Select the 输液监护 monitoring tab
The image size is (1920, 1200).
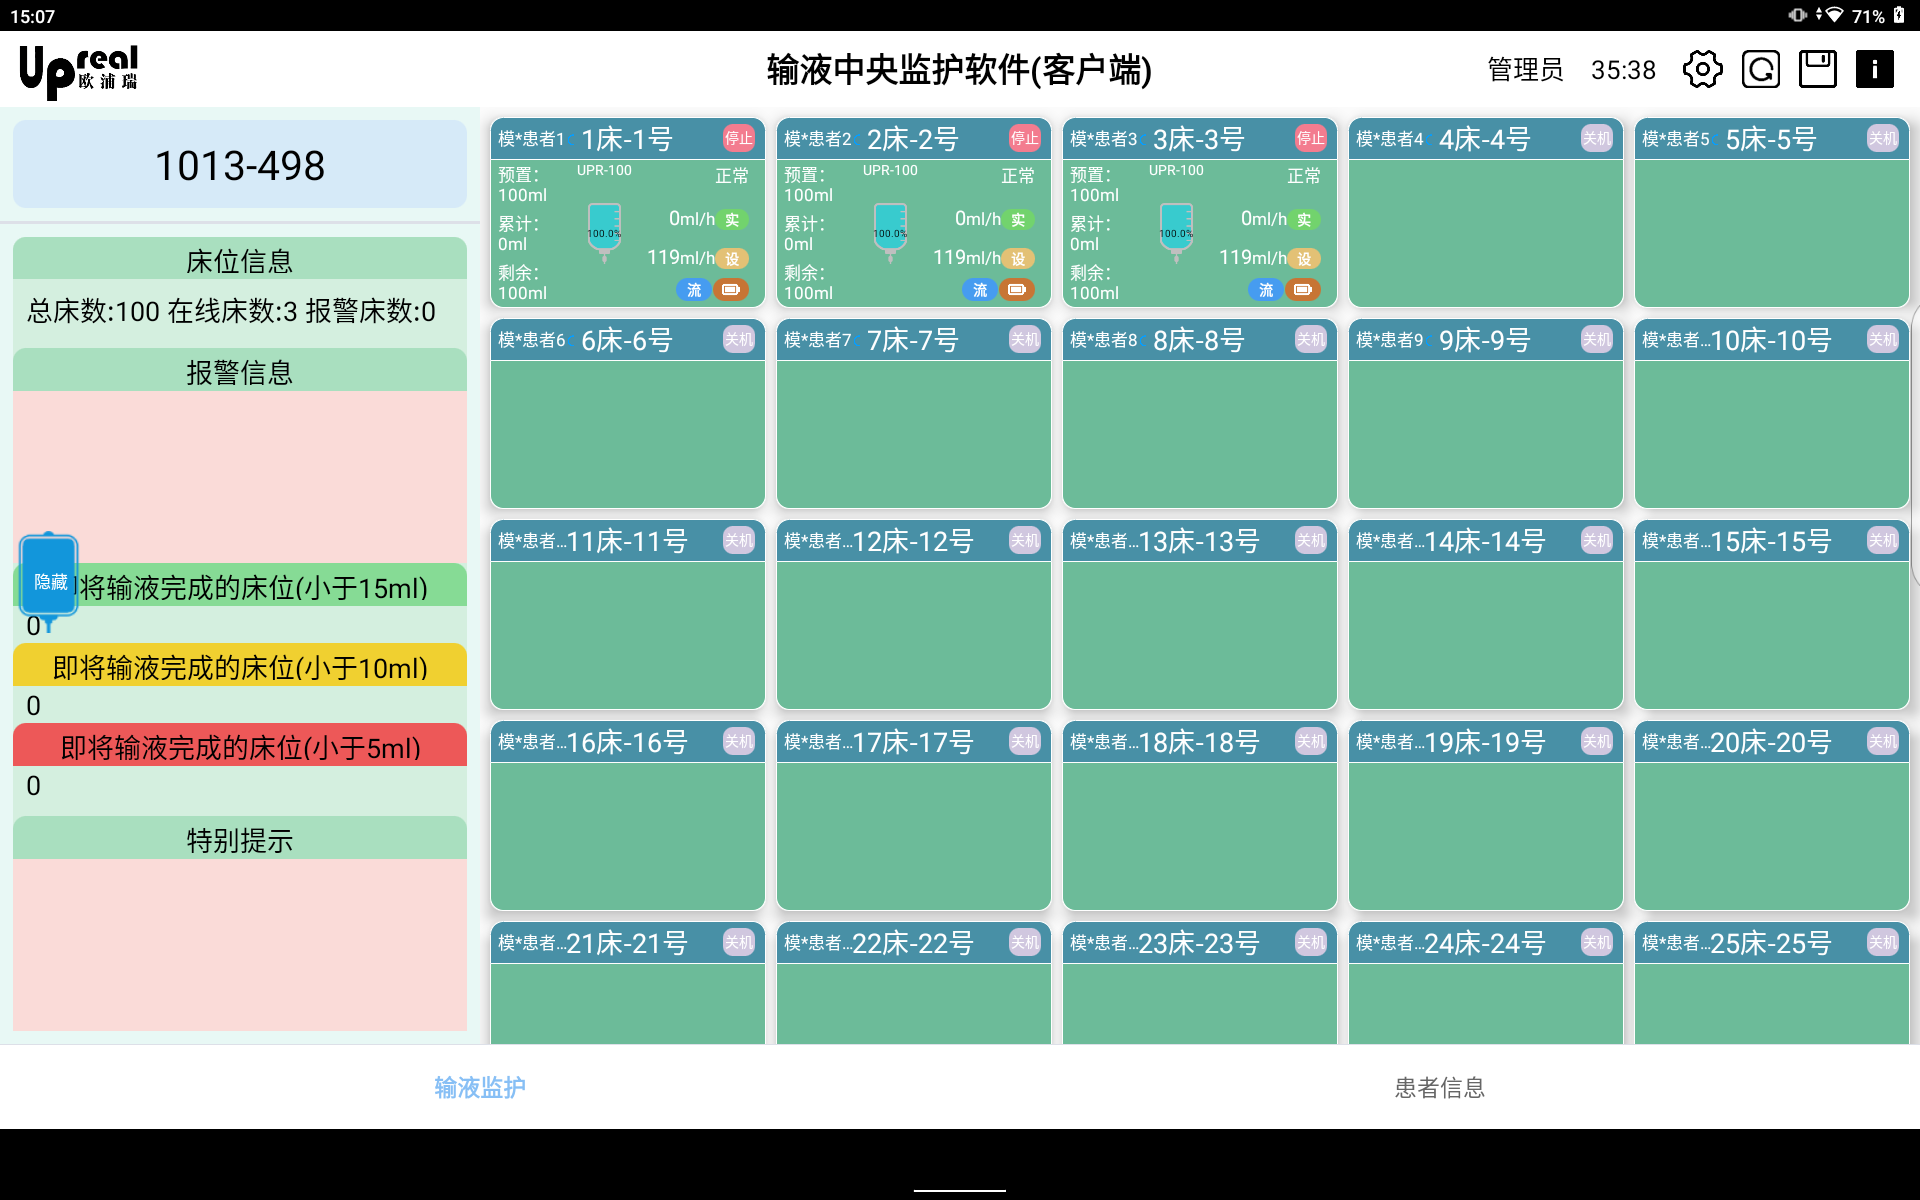click(479, 1087)
